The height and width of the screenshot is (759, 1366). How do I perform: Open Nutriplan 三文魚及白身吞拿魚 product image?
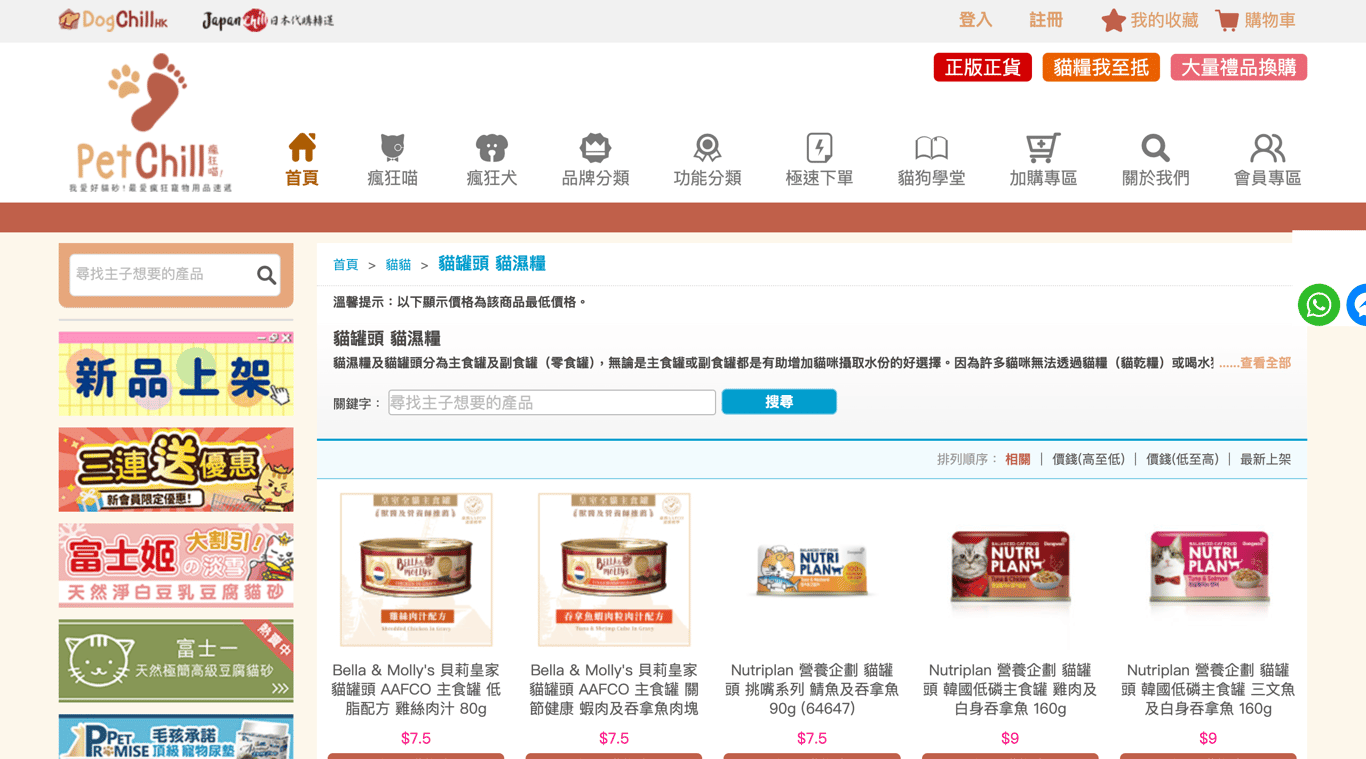point(1208,569)
